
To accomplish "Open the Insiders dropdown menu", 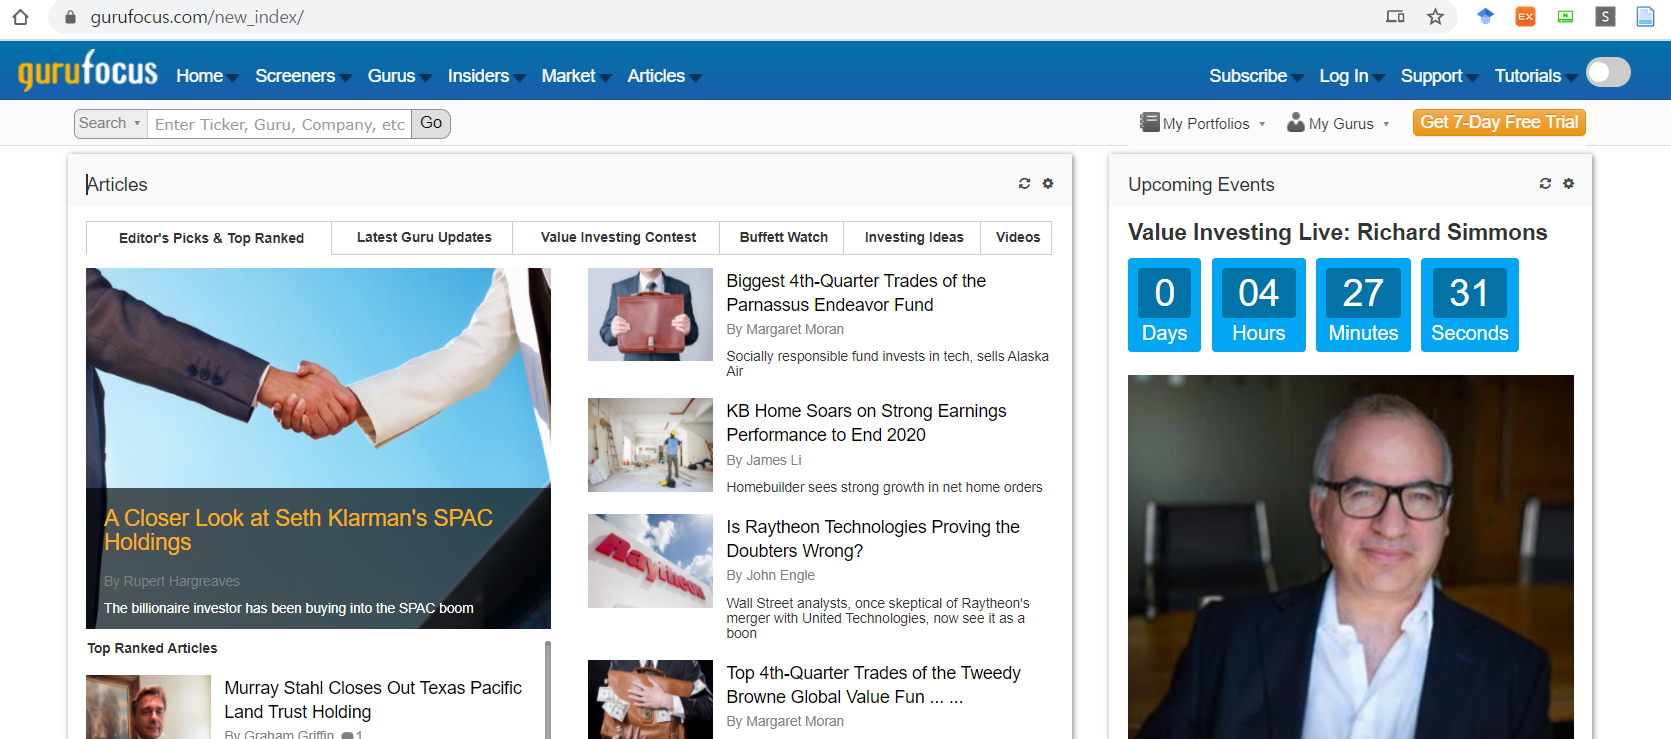I will pyautogui.click(x=486, y=76).
